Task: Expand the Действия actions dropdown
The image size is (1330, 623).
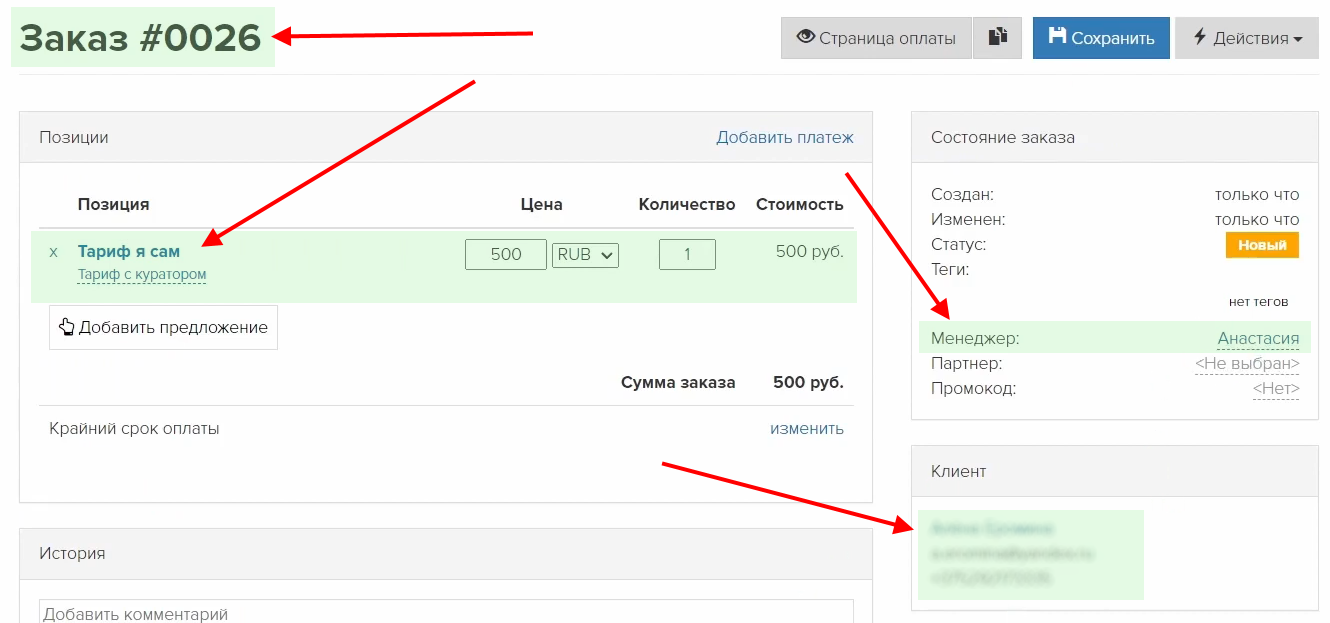Action: coord(1246,38)
